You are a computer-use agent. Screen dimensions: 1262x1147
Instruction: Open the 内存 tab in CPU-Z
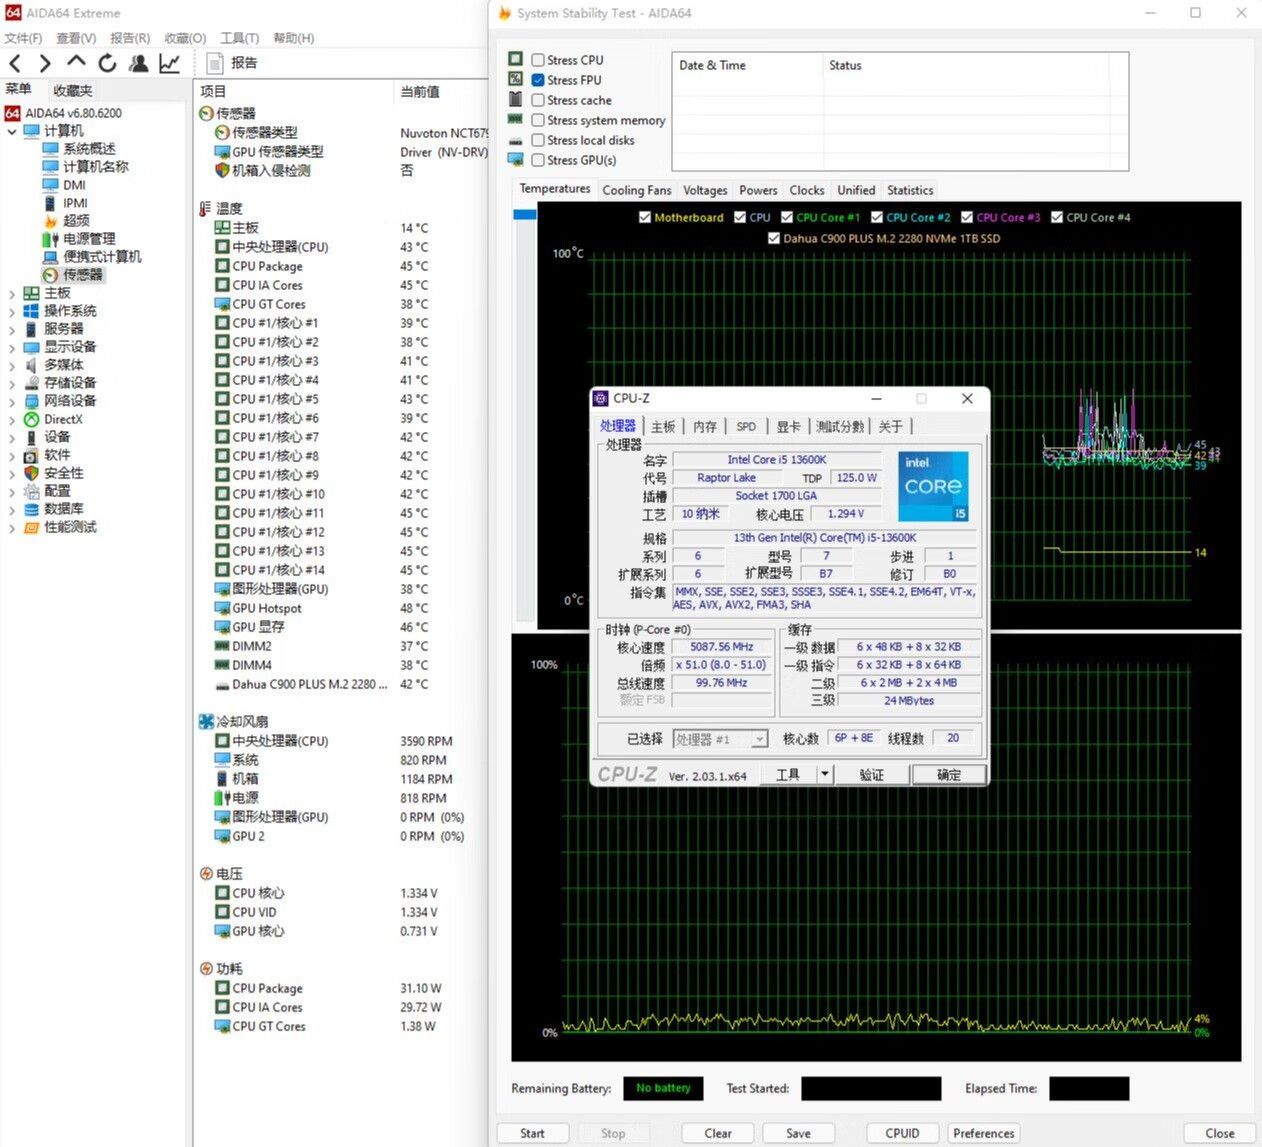[x=705, y=426]
